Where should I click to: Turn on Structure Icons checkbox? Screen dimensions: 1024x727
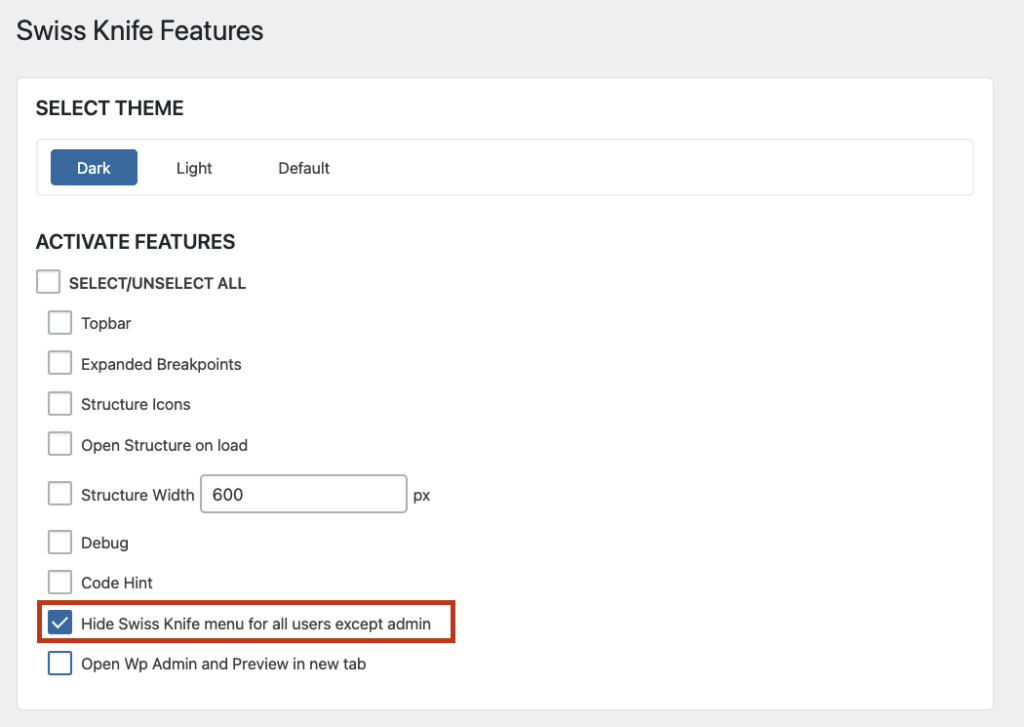[x=60, y=404]
